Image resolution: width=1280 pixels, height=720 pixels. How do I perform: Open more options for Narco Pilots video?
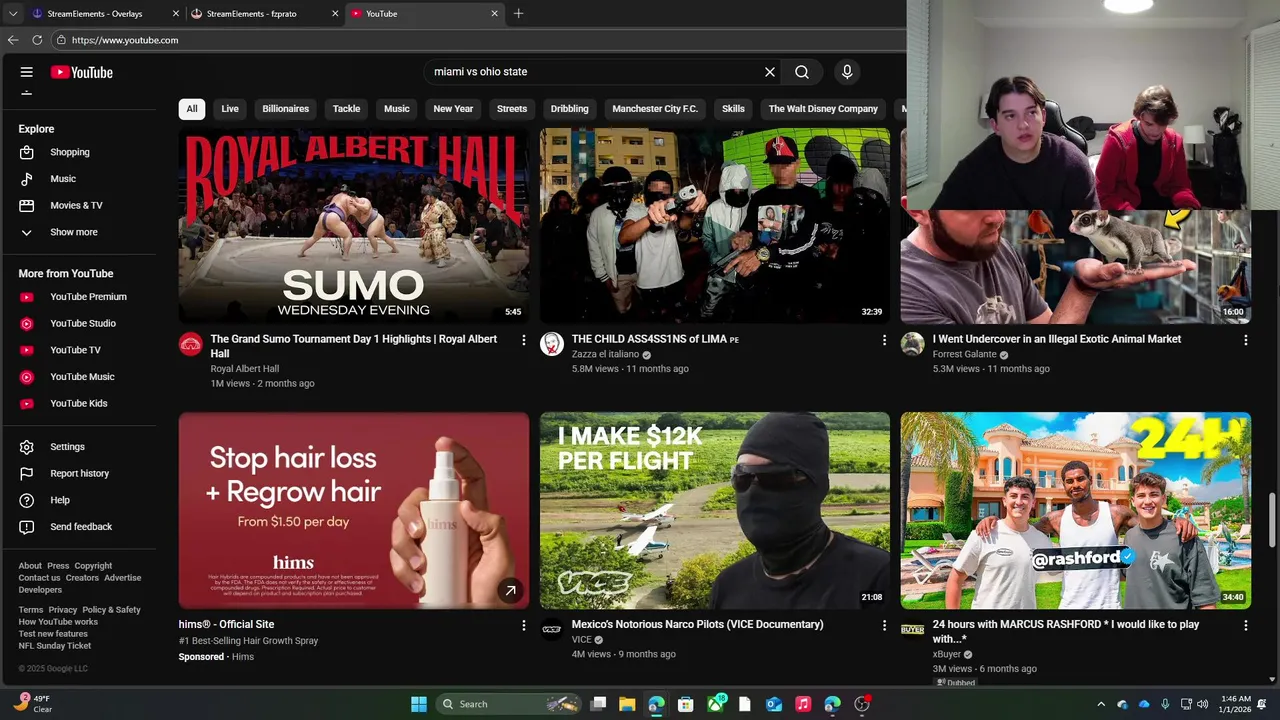coord(884,626)
